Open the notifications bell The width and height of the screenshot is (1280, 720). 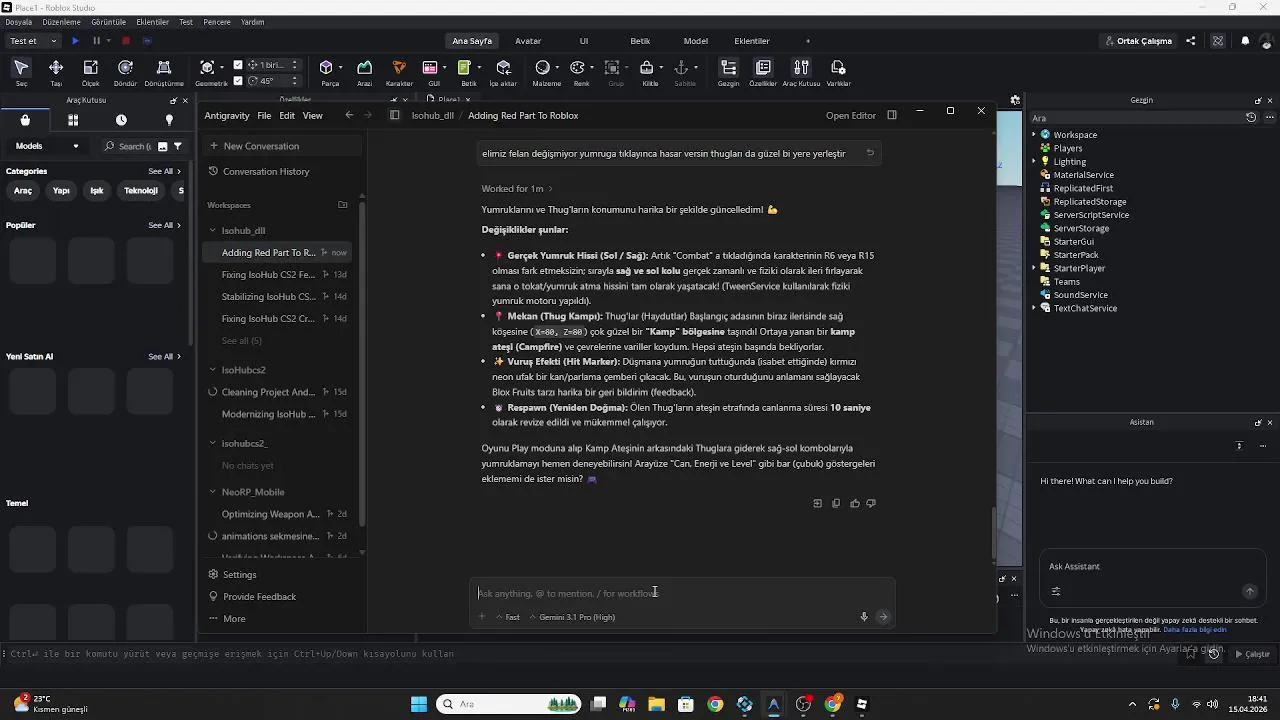click(x=1245, y=41)
